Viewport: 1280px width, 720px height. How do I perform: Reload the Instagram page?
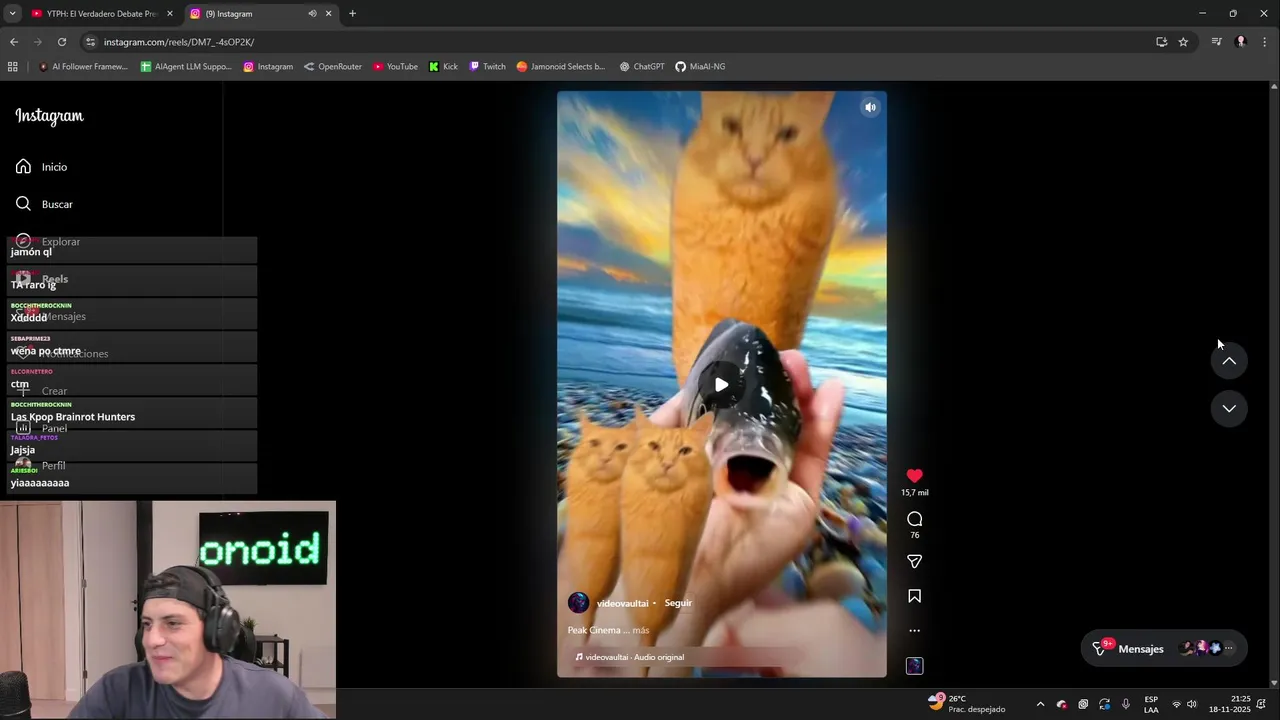62,42
